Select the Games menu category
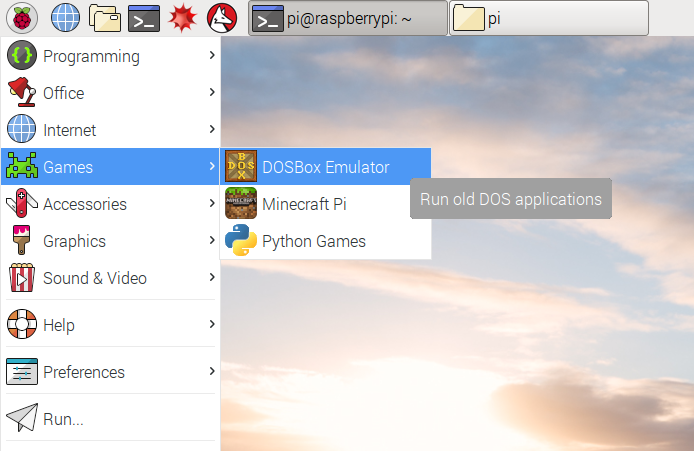The width and height of the screenshot is (694, 451). coord(110,166)
